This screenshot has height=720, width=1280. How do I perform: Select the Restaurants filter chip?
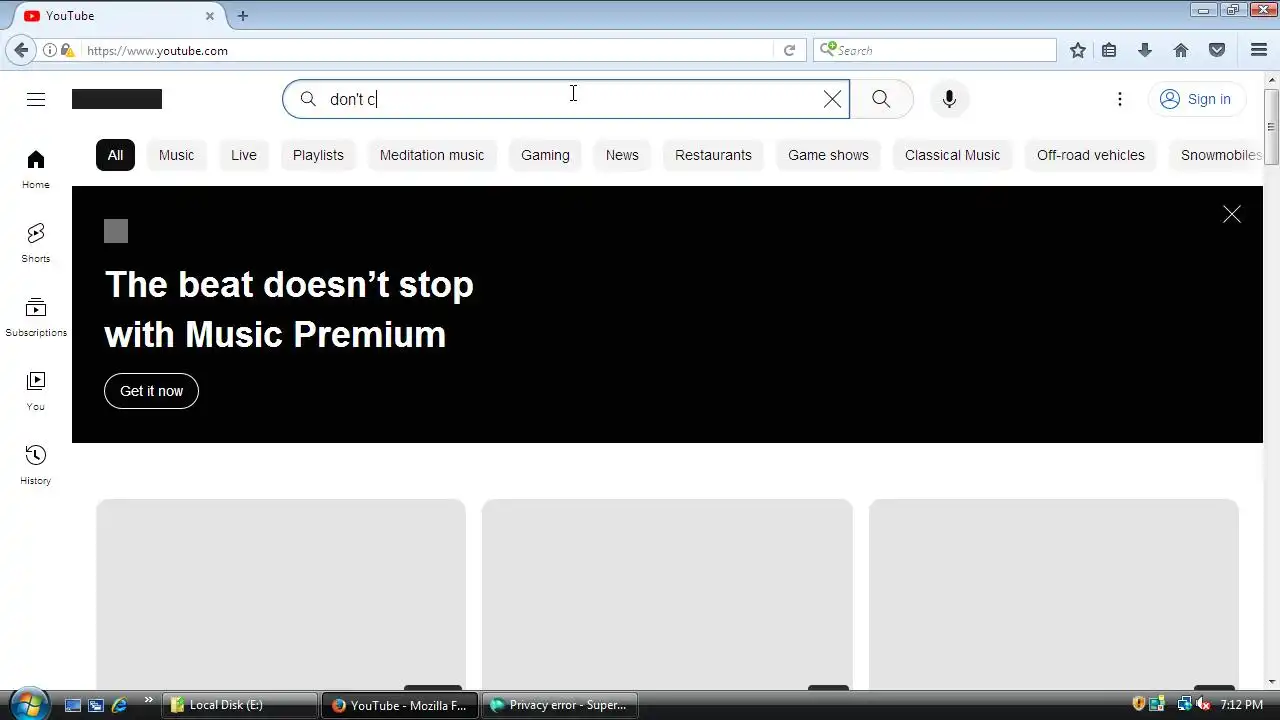tap(713, 155)
